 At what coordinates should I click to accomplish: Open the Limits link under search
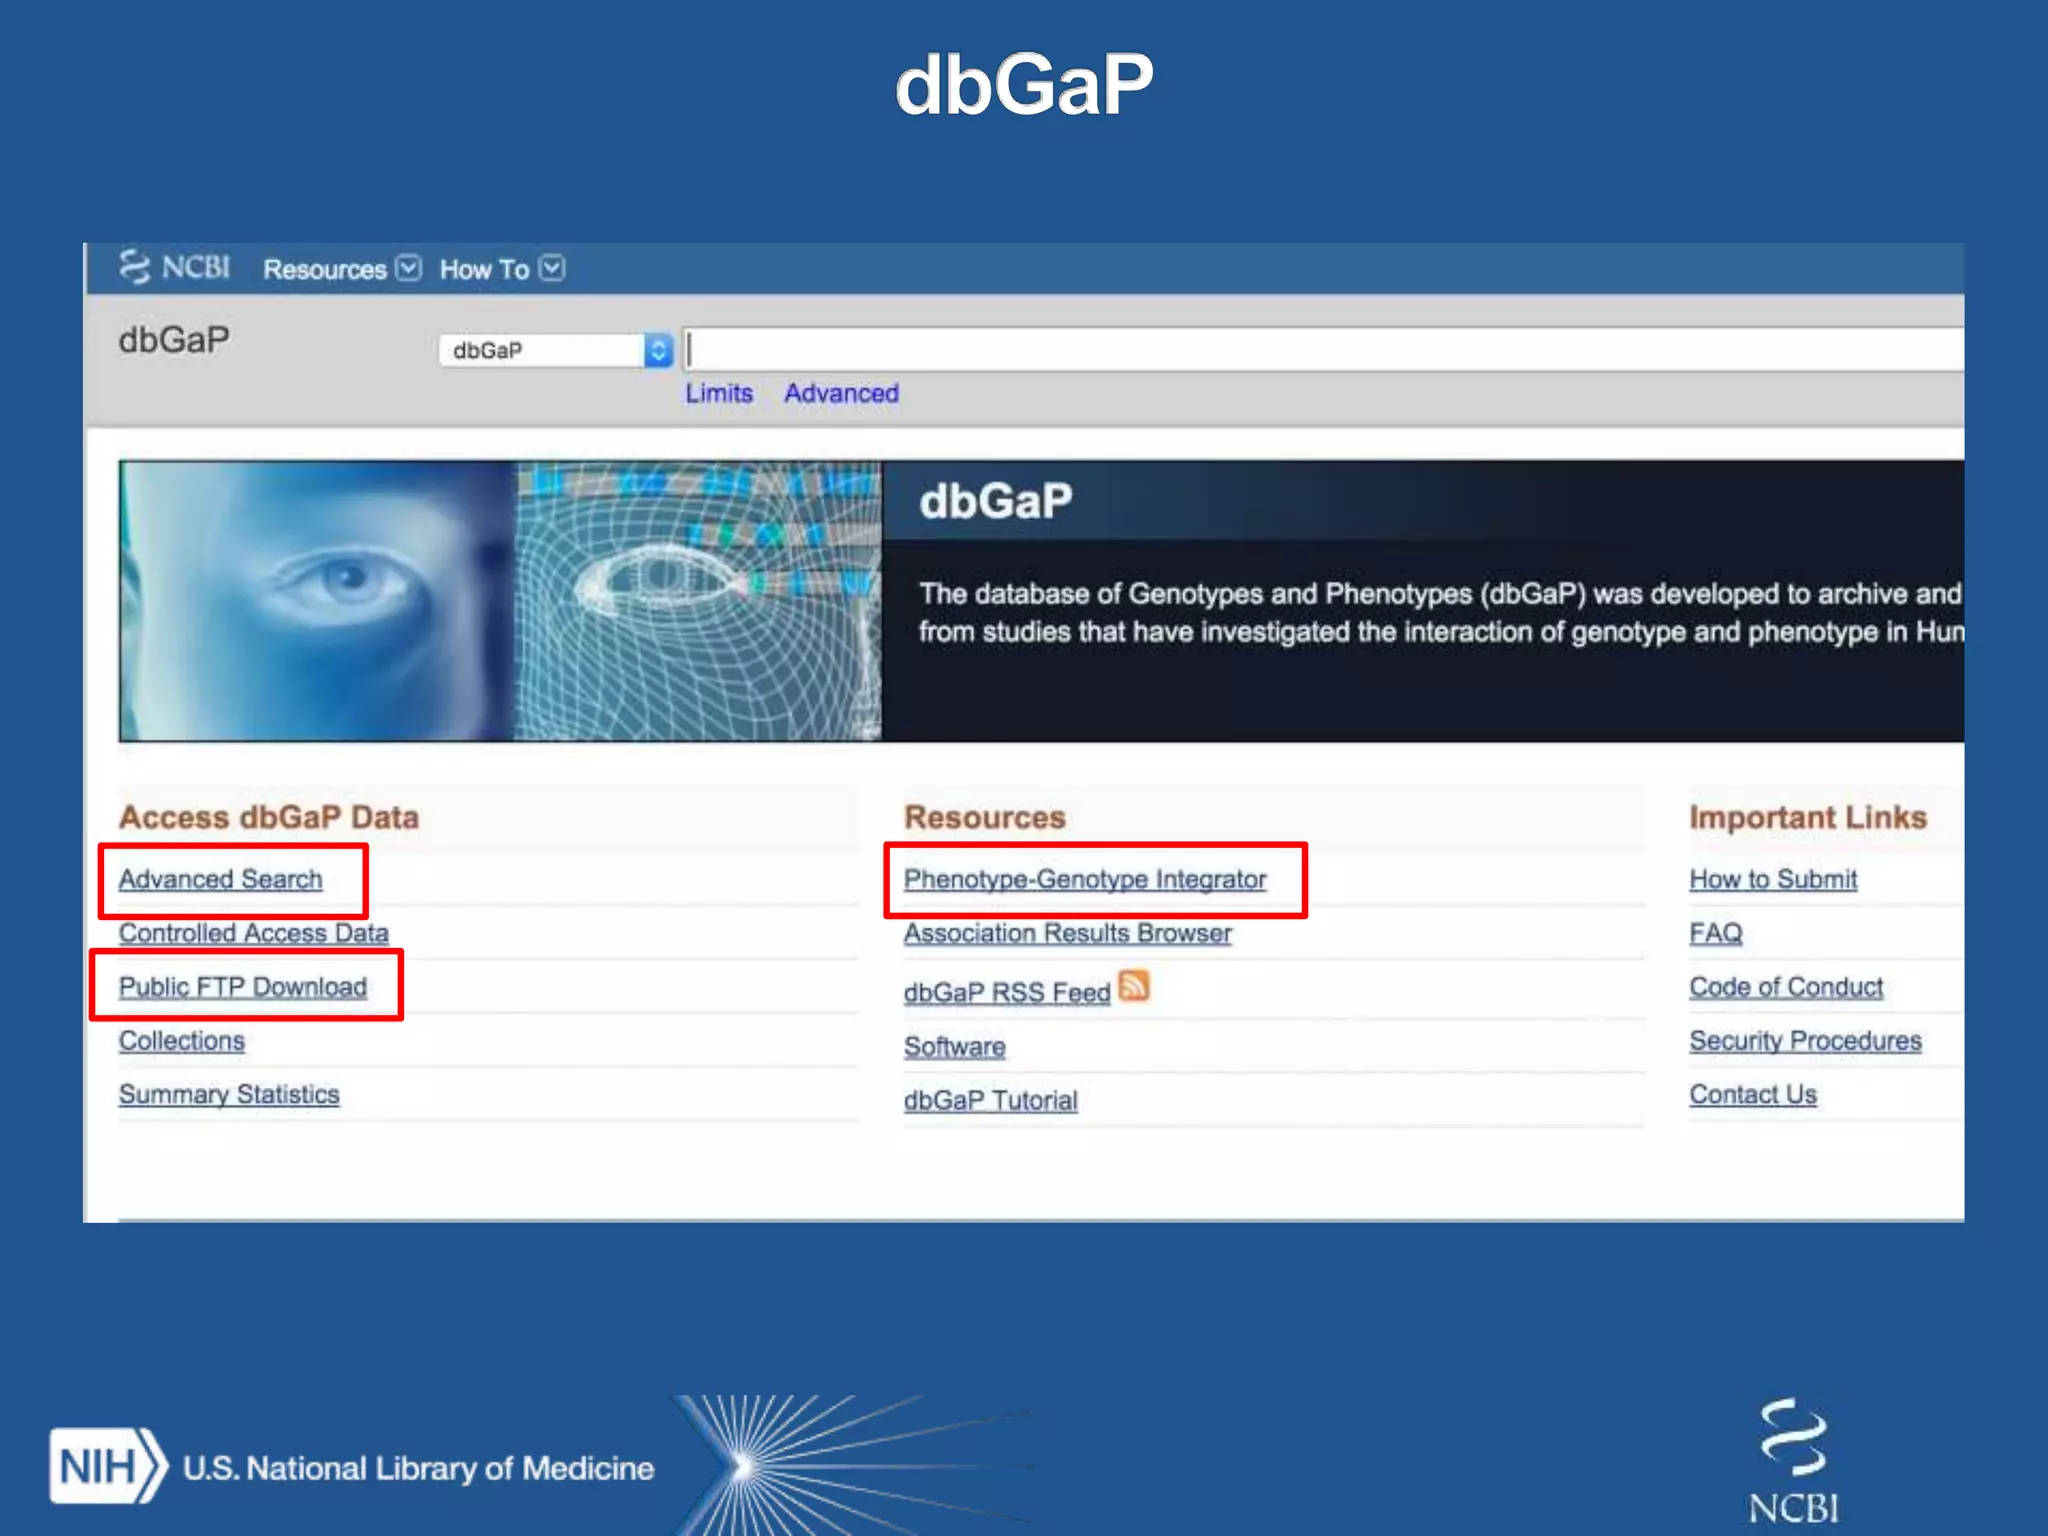point(718,393)
